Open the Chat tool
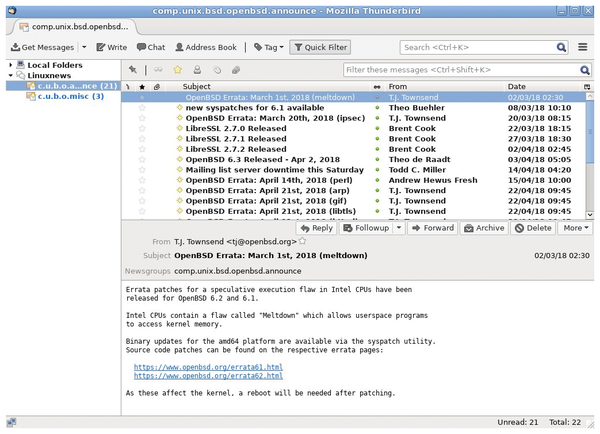600x434 pixels. click(151, 47)
